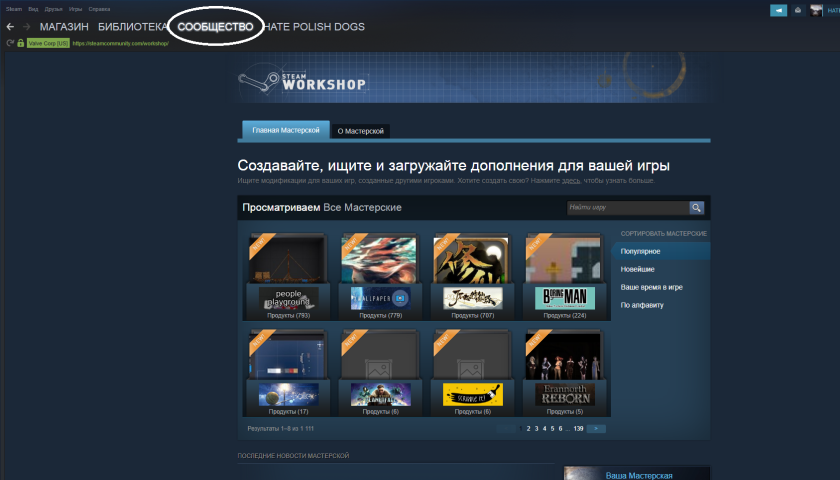Open the СООБЩЕСТВО section
This screenshot has height=480, width=840.
coord(215,27)
